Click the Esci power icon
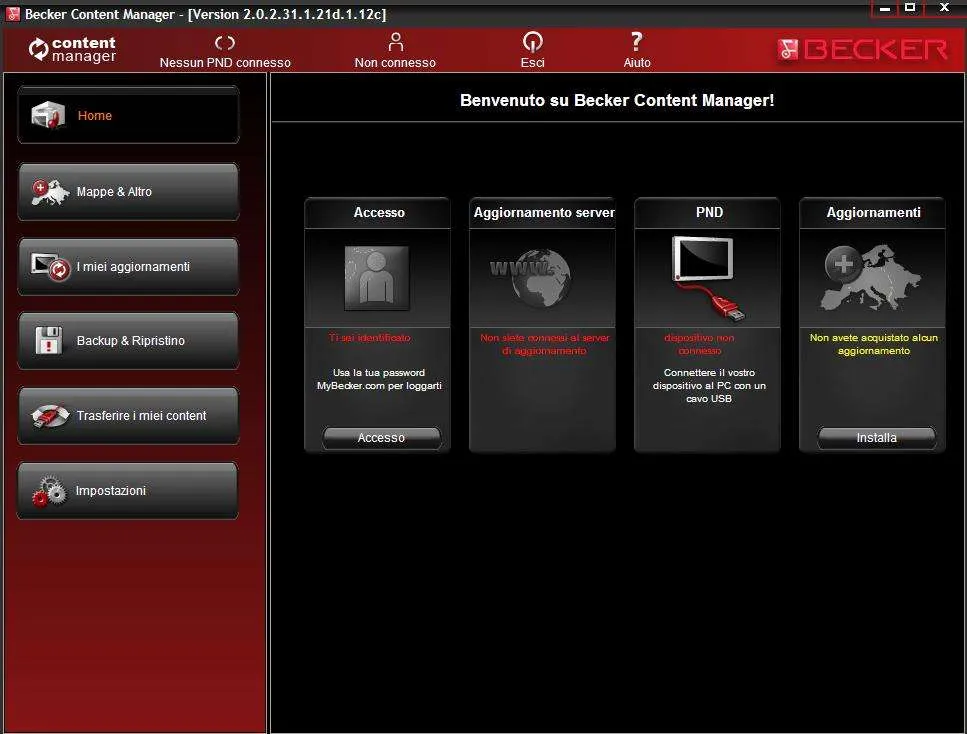 pyautogui.click(x=532, y=42)
